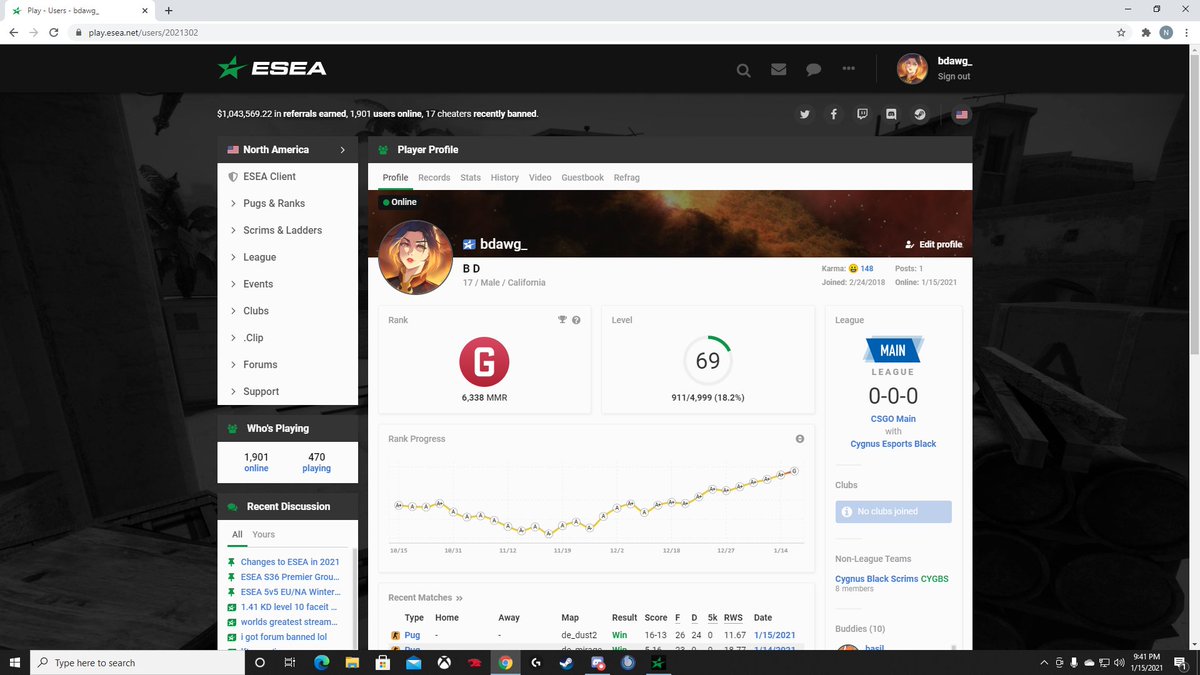Open the three-dot more options menu

click(x=849, y=69)
